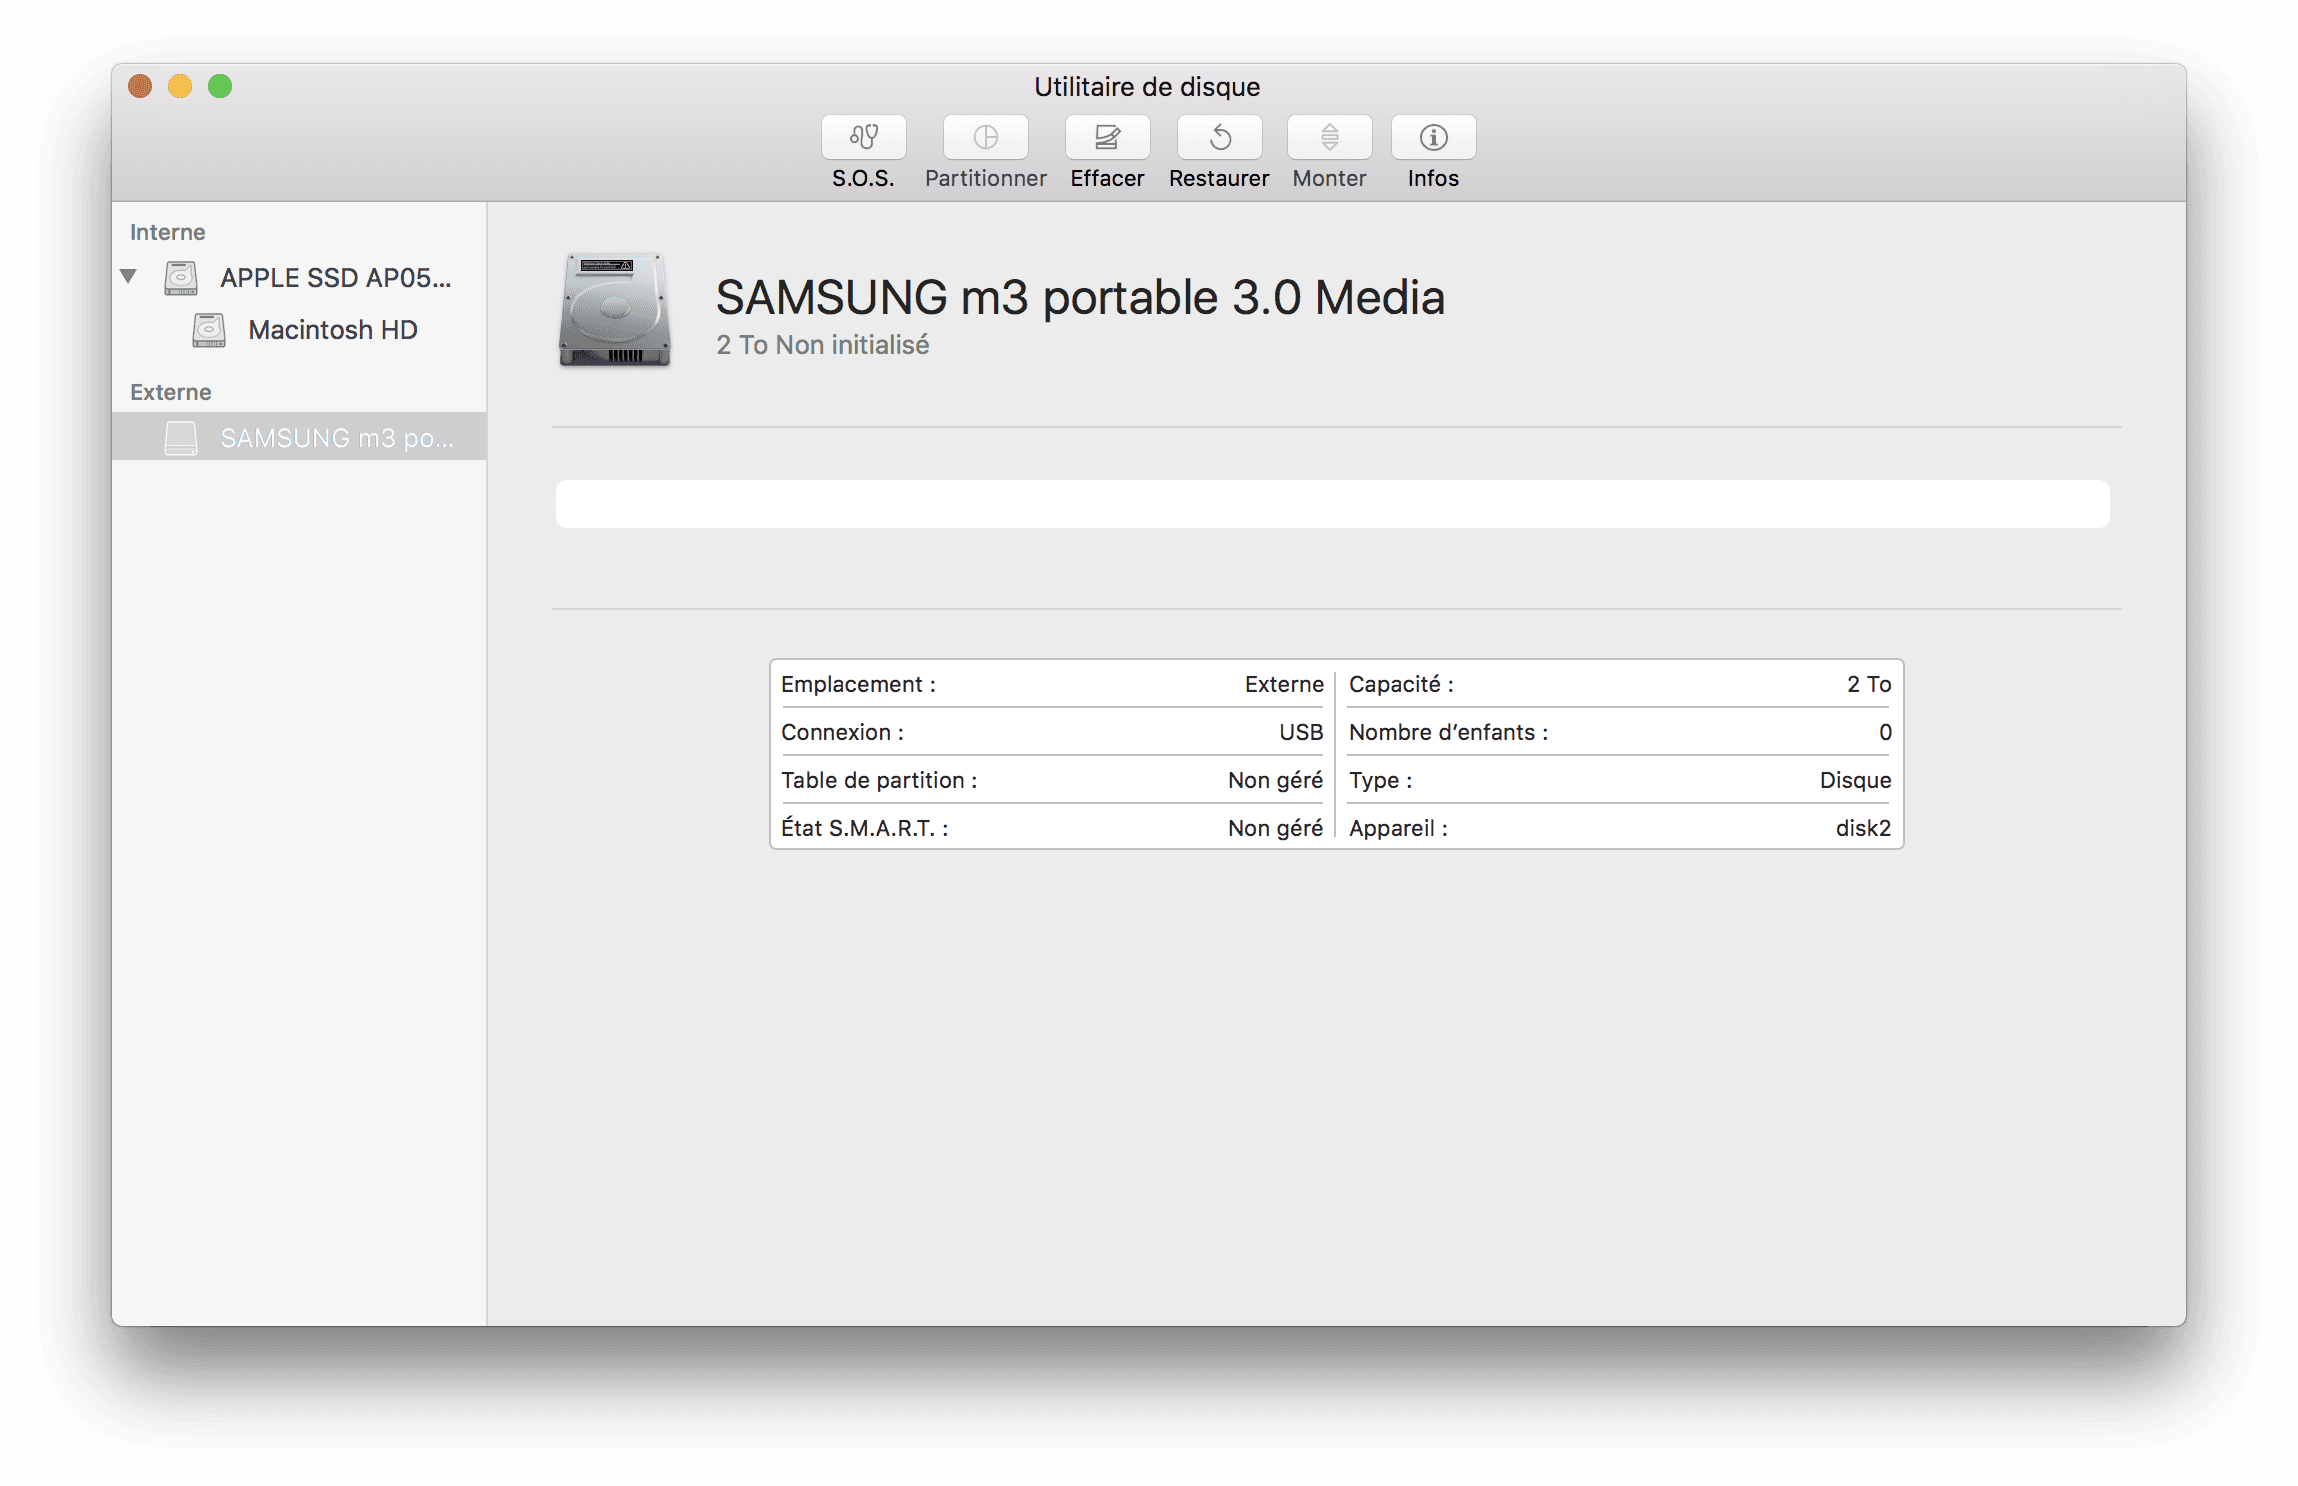Collapse the APPLE SSD disclosure triangle
This screenshot has height=1486, width=2298.
(x=128, y=276)
